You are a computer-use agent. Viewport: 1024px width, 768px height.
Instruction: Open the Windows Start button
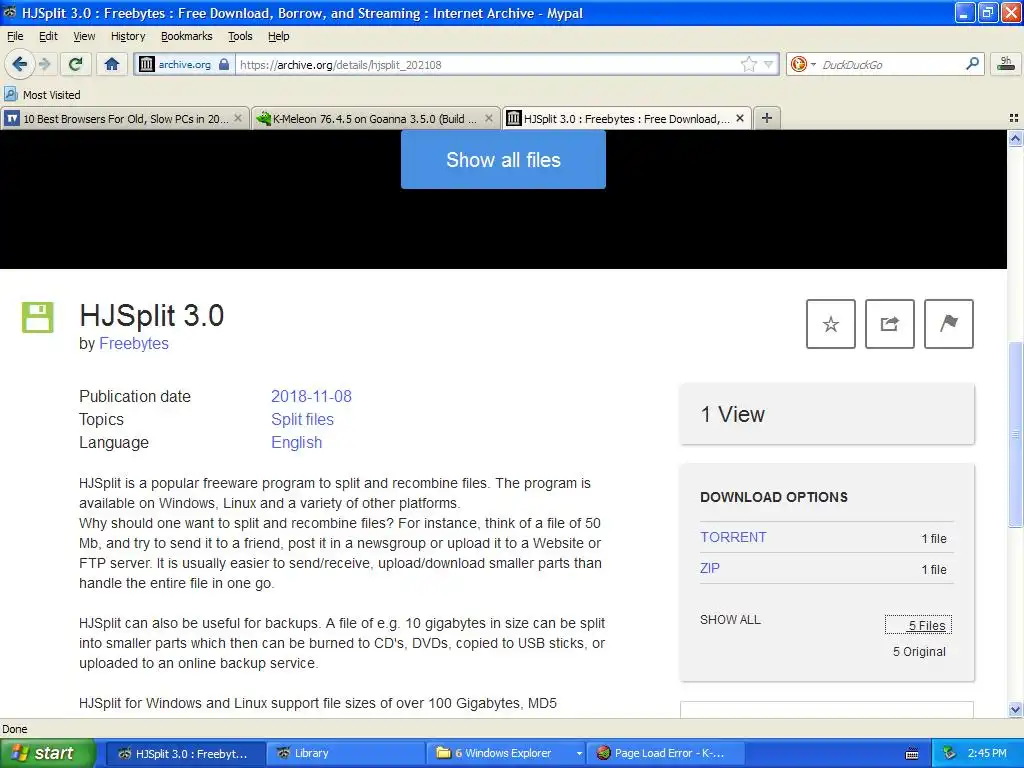(x=47, y=753)
